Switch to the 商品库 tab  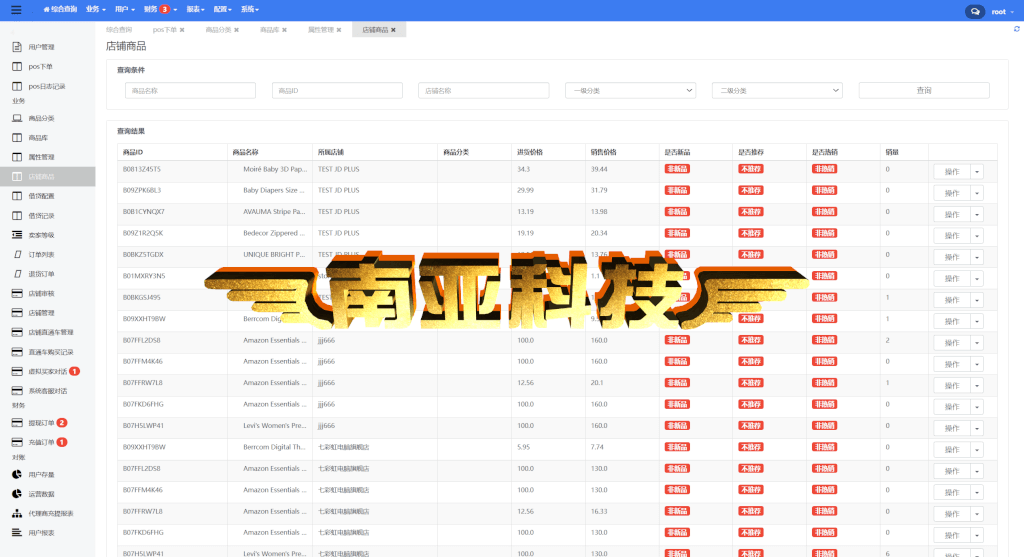tap(269, 29)
